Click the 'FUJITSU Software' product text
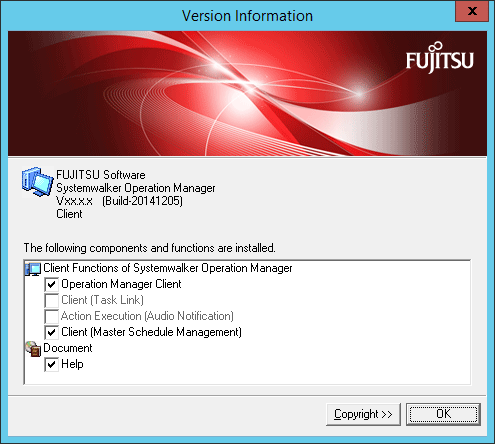 [101, 175]
